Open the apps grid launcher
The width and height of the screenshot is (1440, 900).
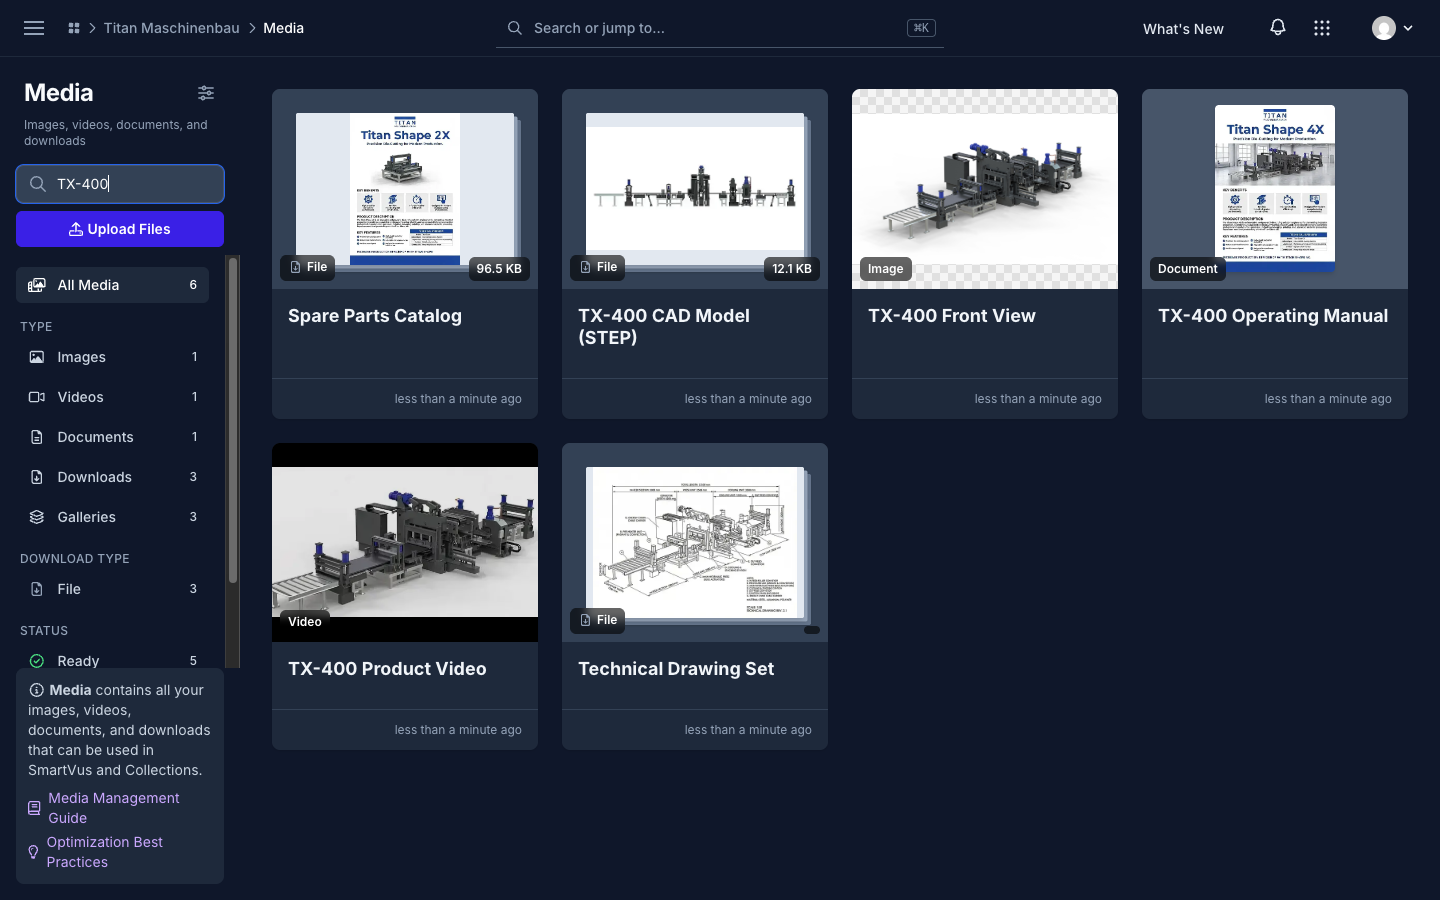1322,28
